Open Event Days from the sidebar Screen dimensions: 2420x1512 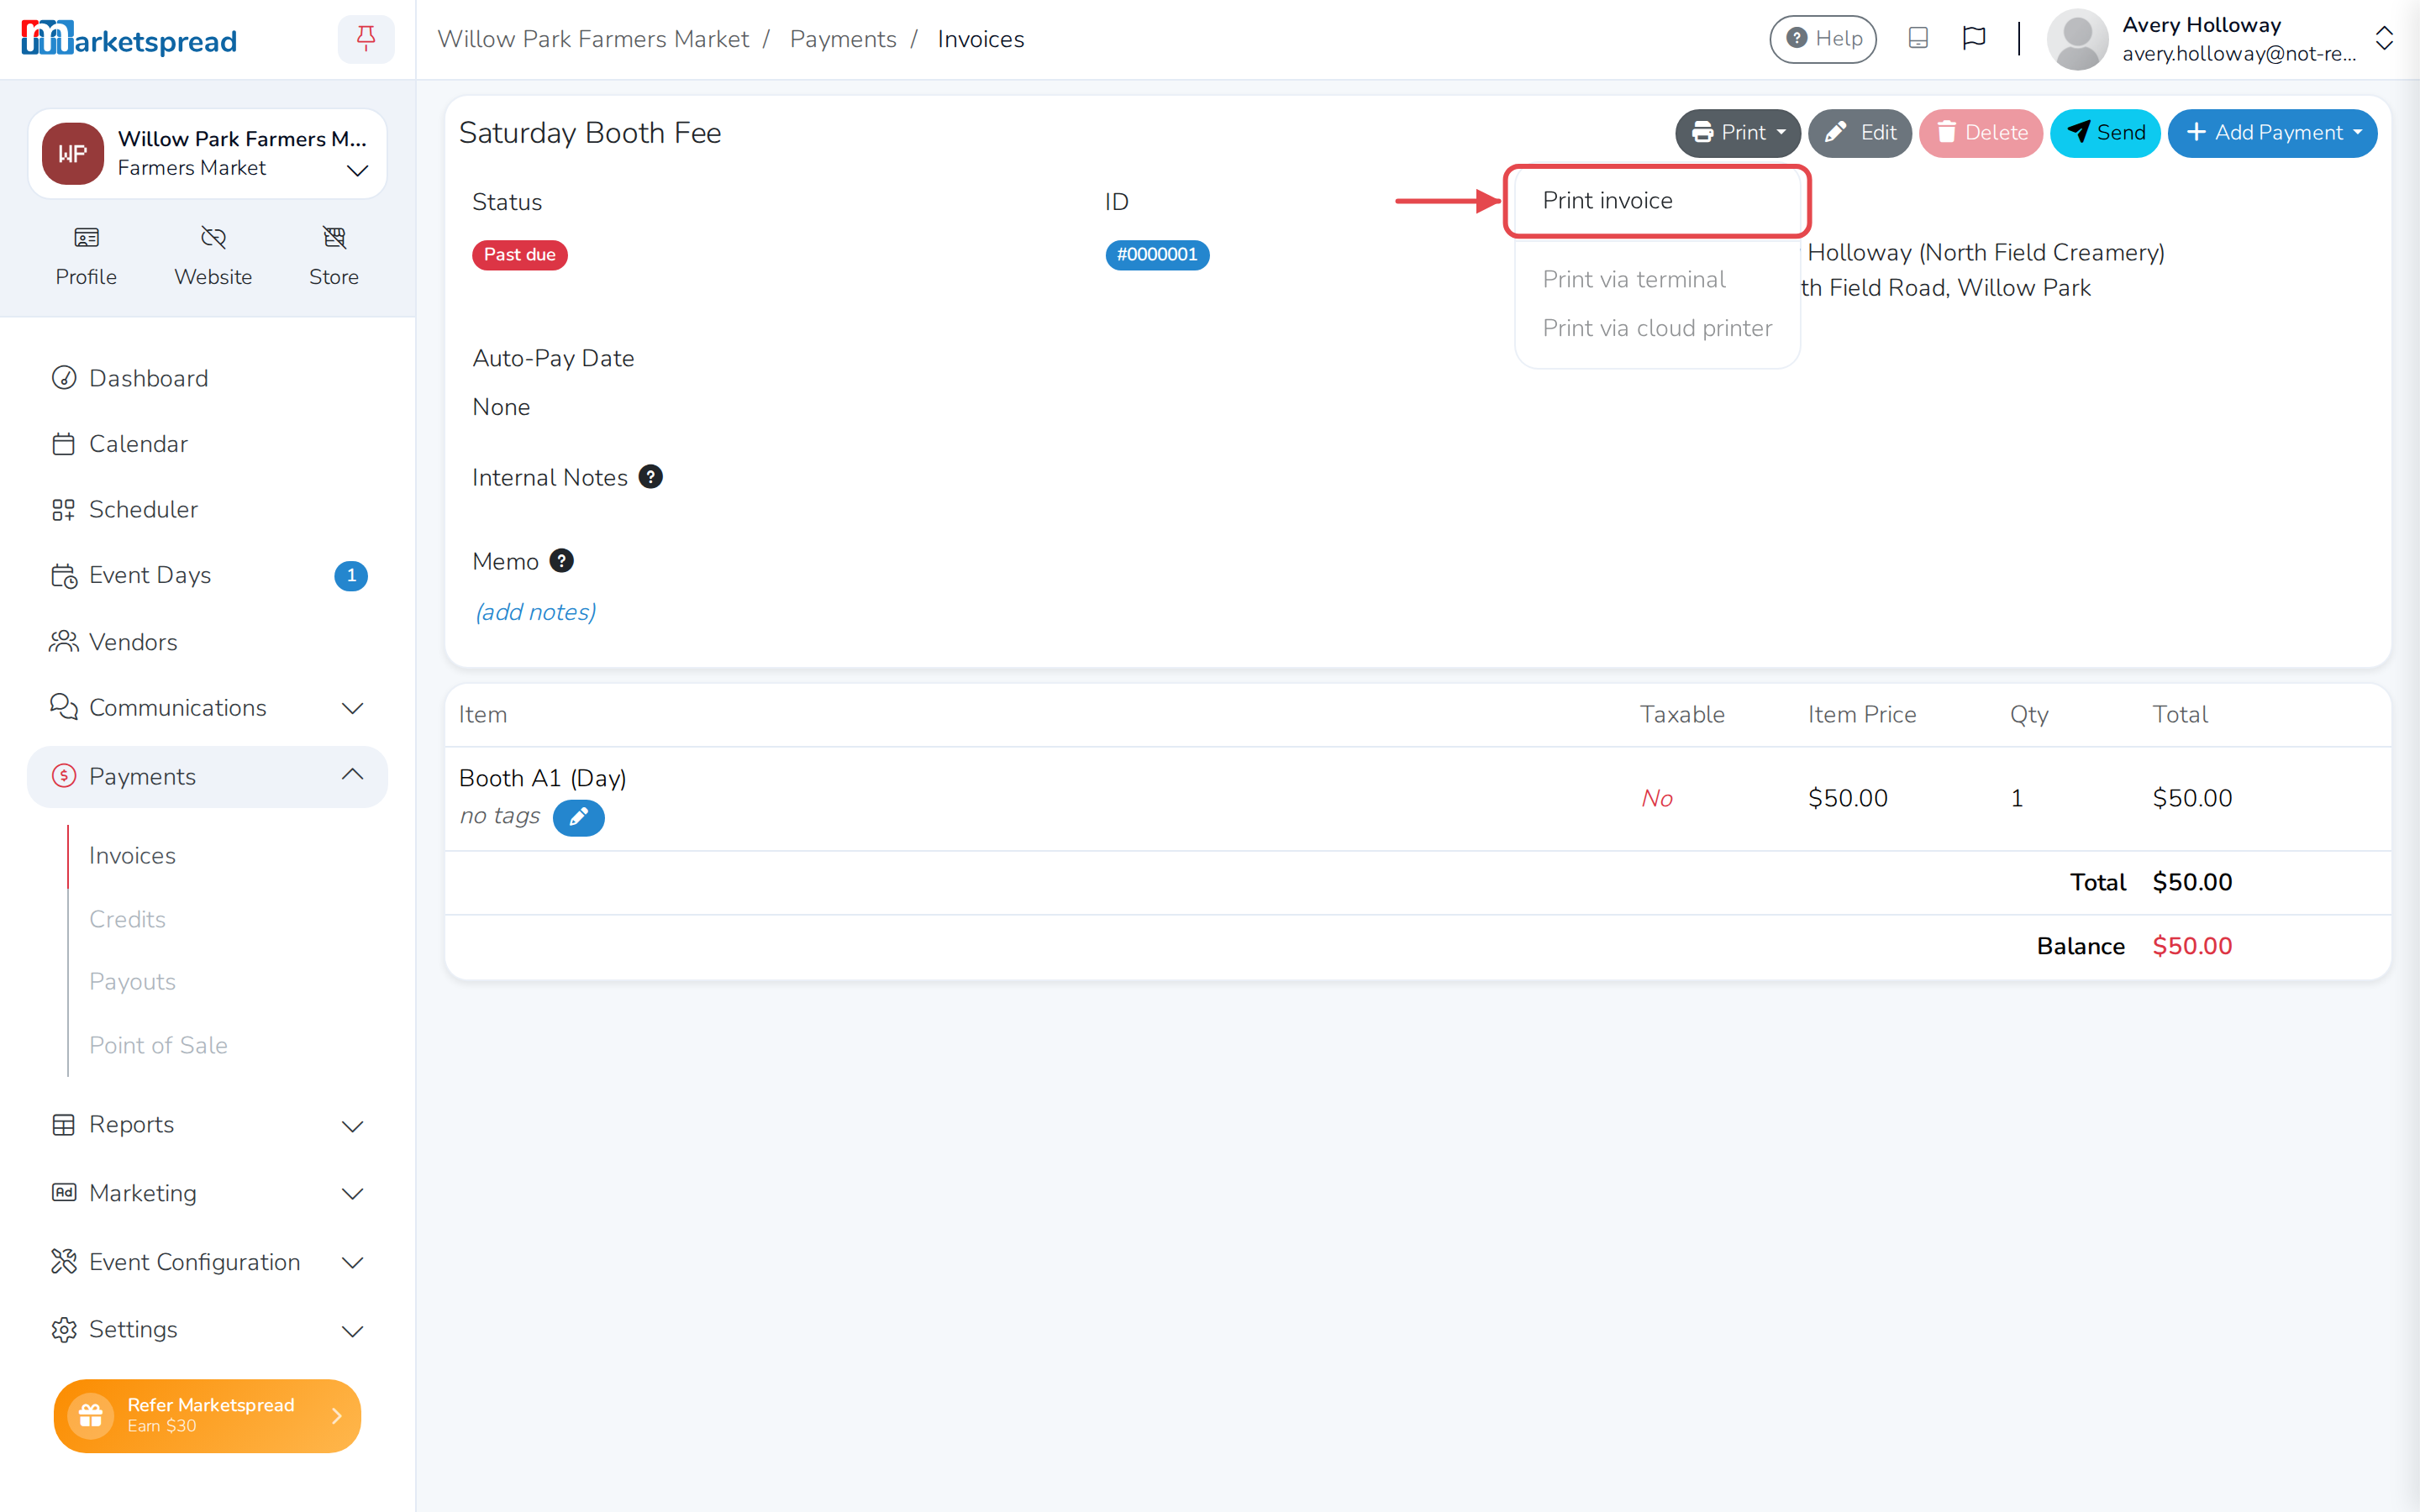[x=207, y=575]
